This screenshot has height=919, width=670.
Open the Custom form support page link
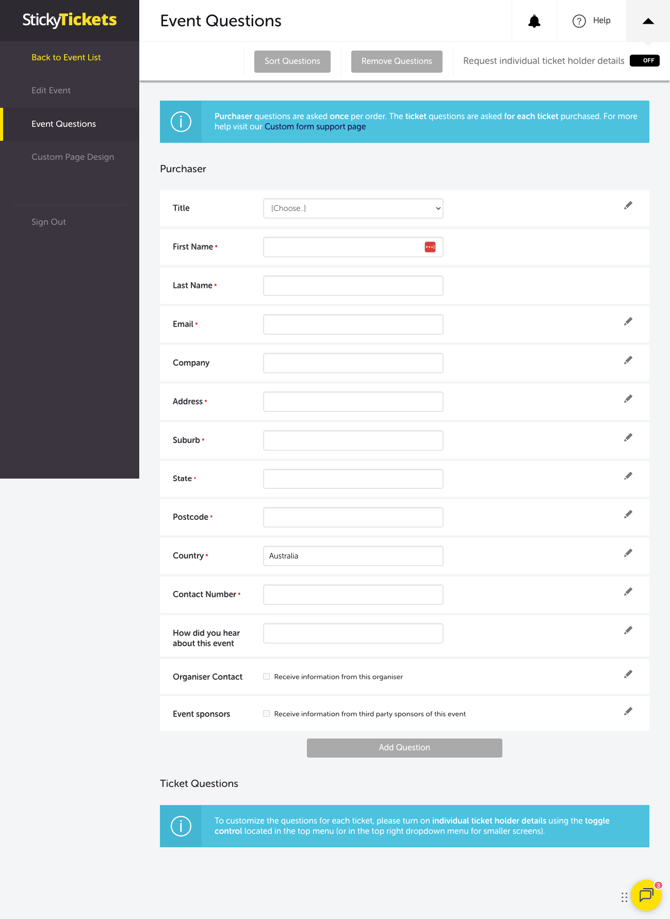point(315,127)
